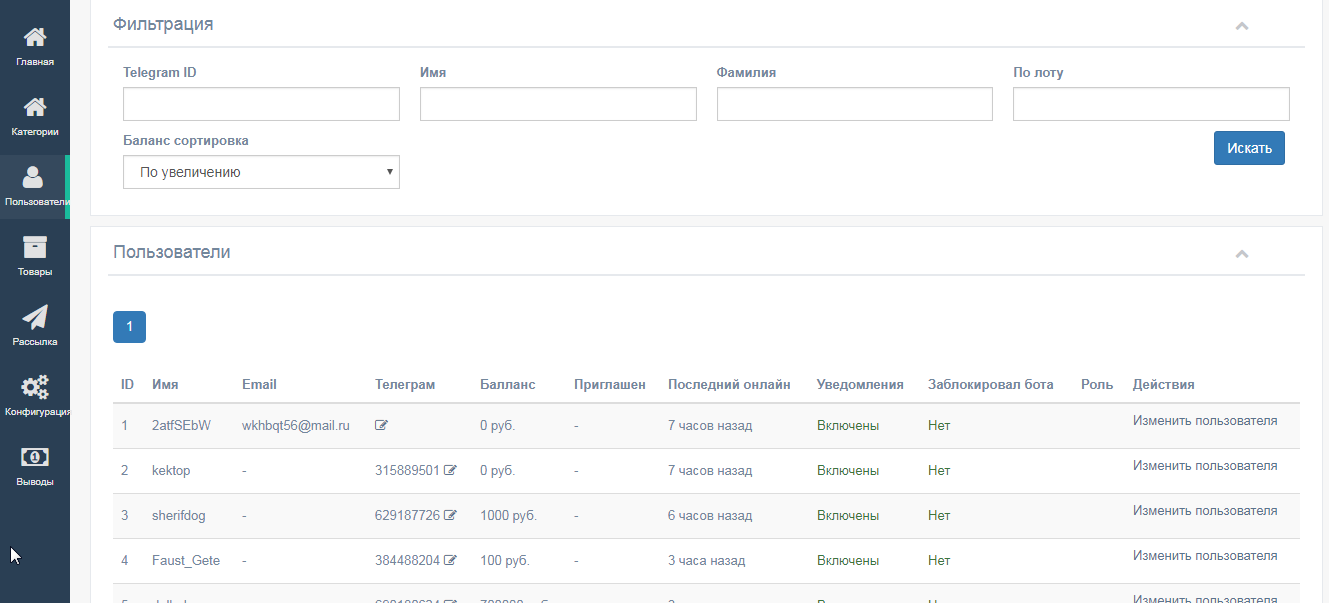Click the Уведомления column header

pyautogui.click(x=860, y=384)
